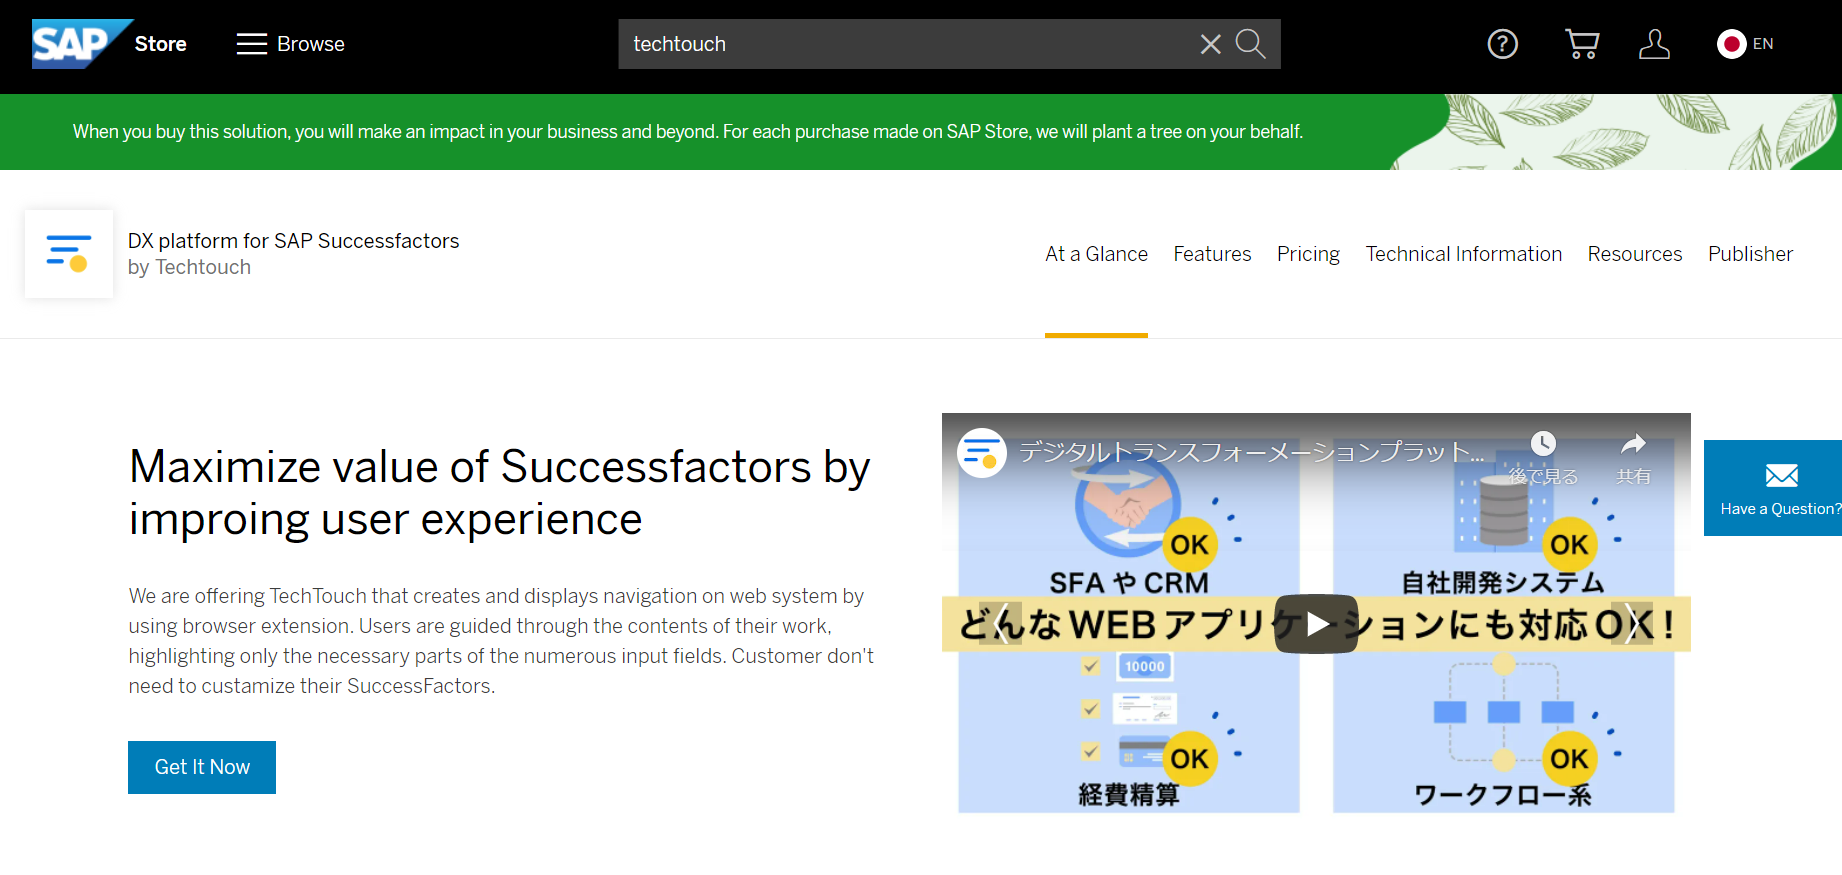Select the Technical Information tab

pos(1463,254)
